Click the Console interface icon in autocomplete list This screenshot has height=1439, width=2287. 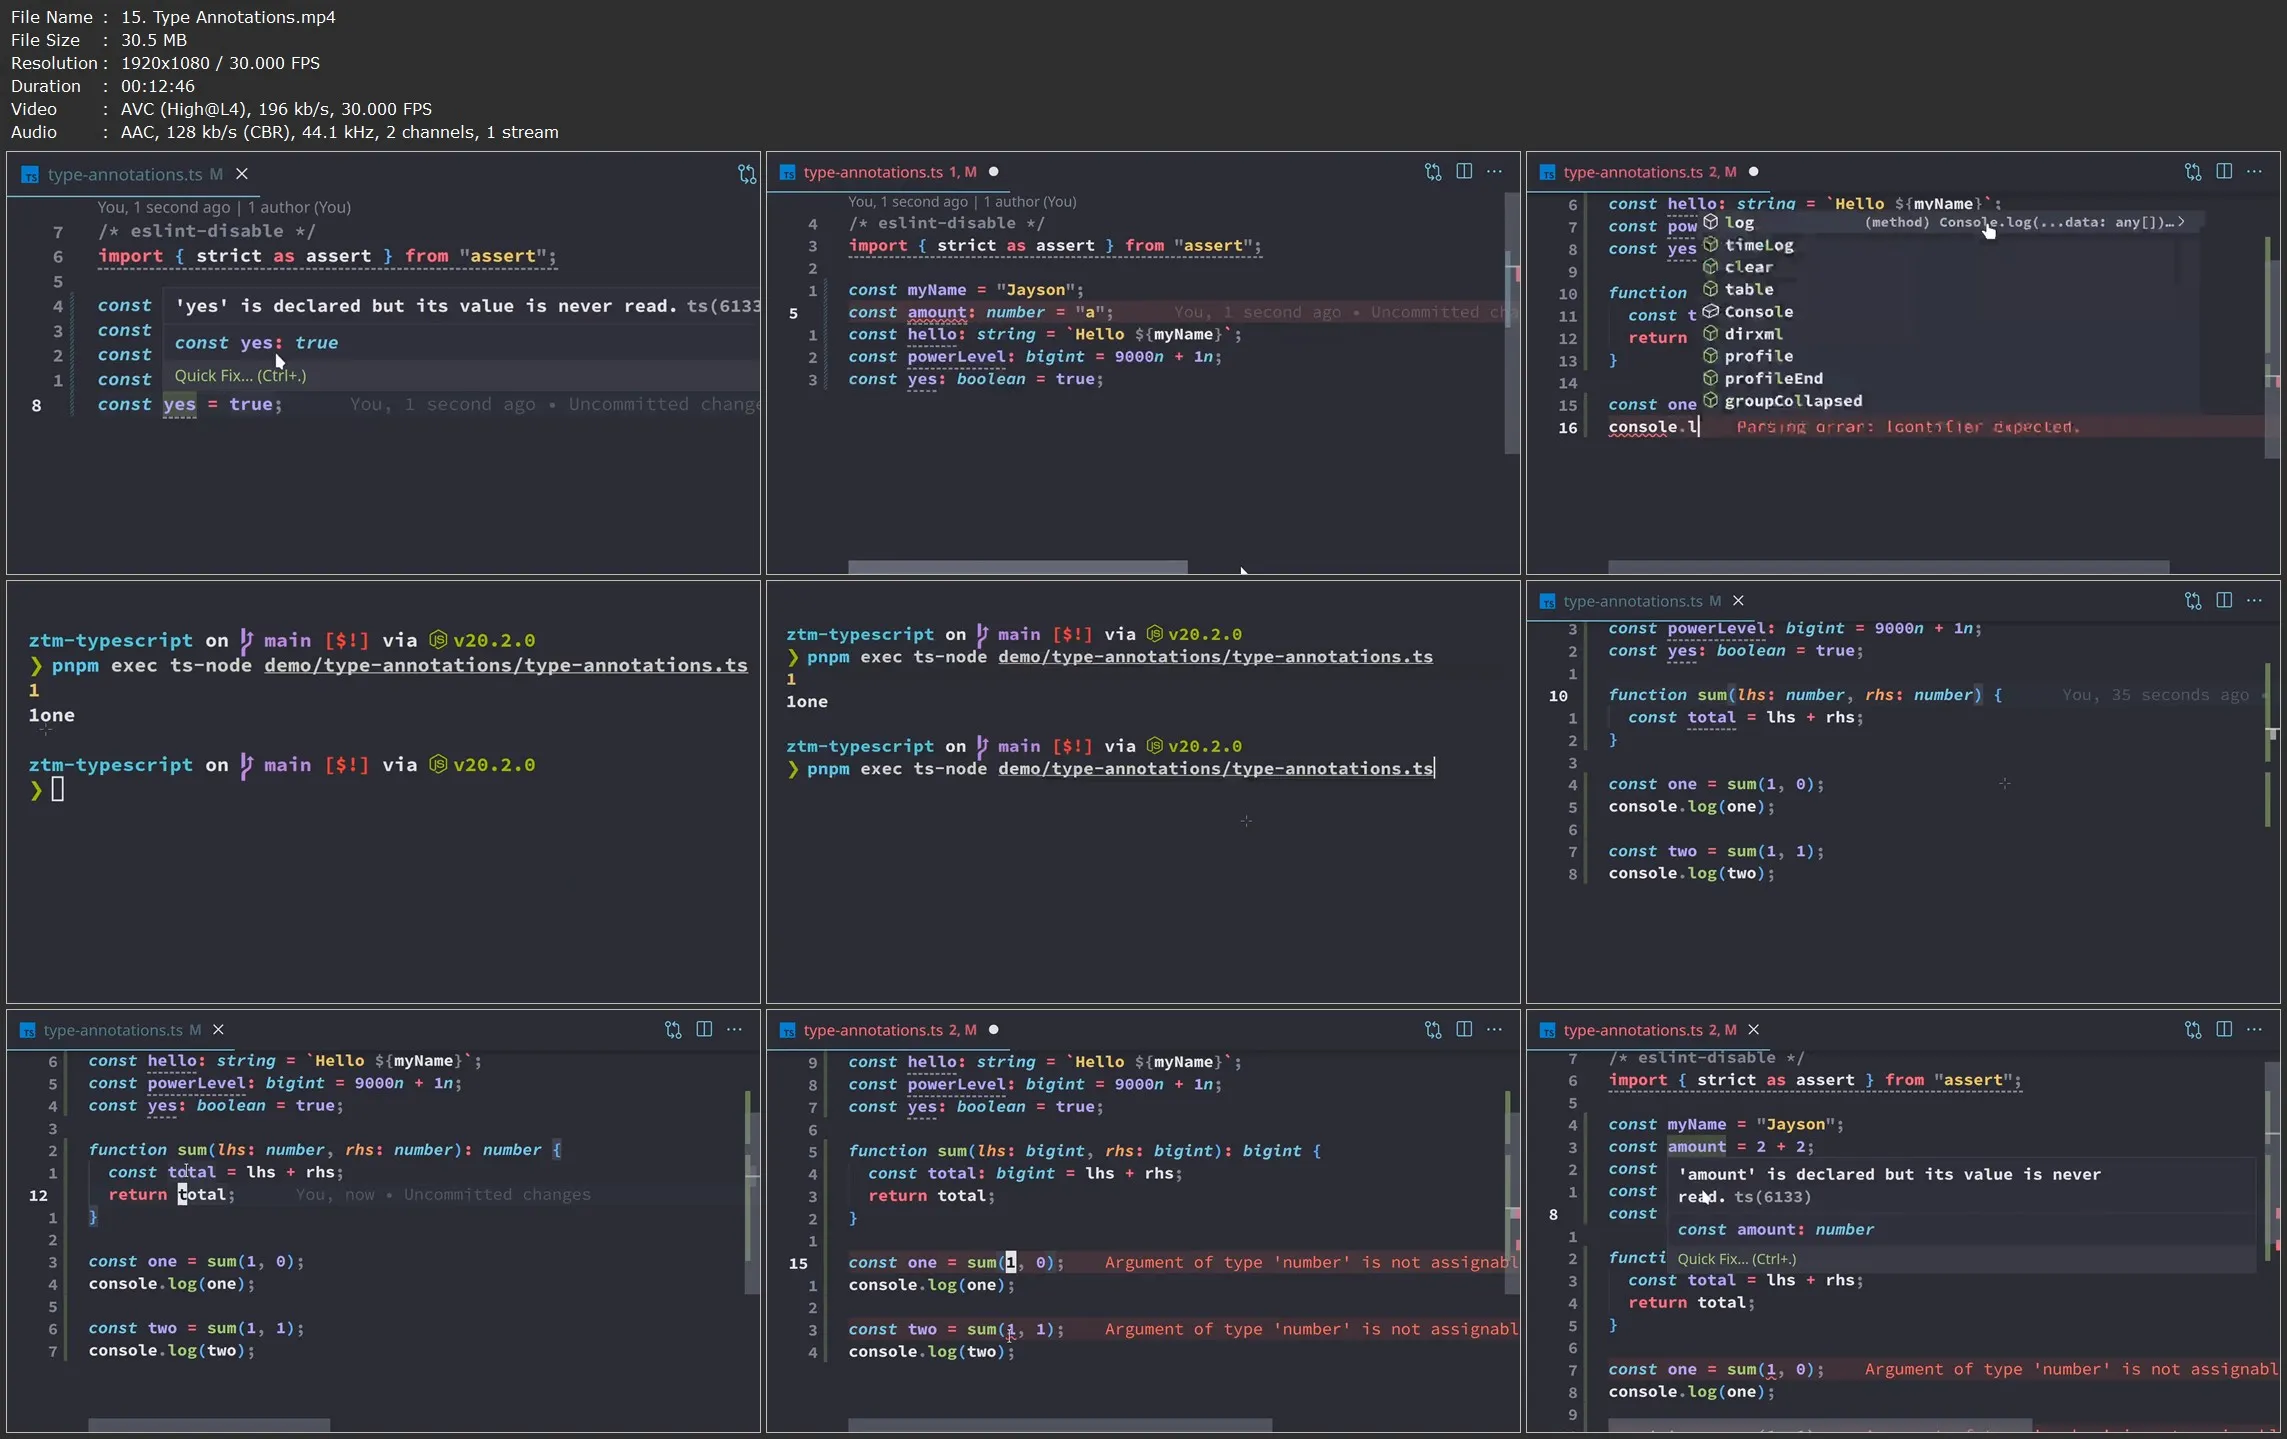point(1710,311)
